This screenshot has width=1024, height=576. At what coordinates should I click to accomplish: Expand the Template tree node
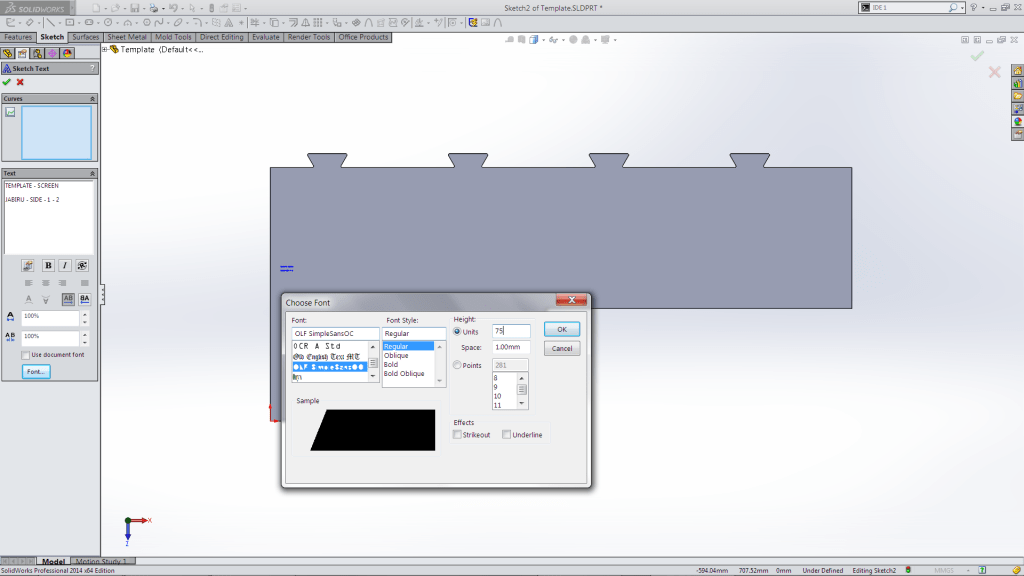107,49
